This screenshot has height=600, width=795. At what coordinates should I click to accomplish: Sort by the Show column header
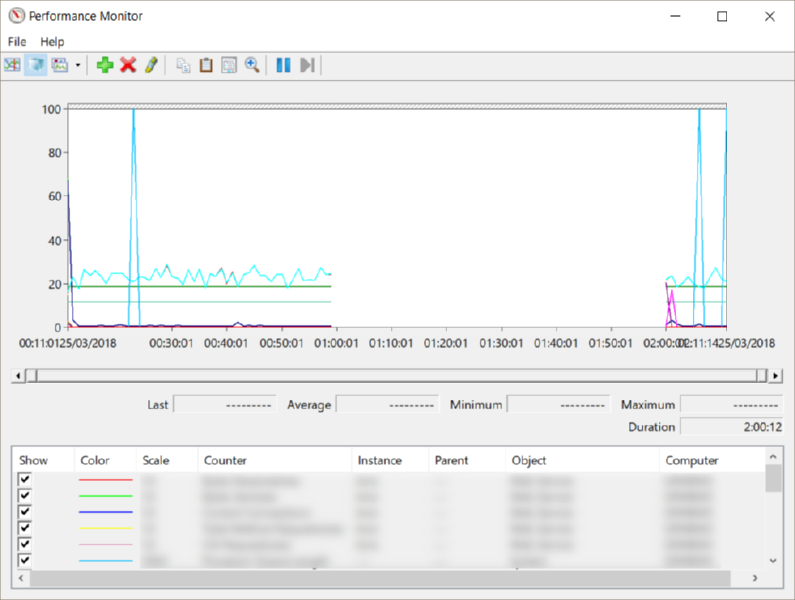point(43,460)
